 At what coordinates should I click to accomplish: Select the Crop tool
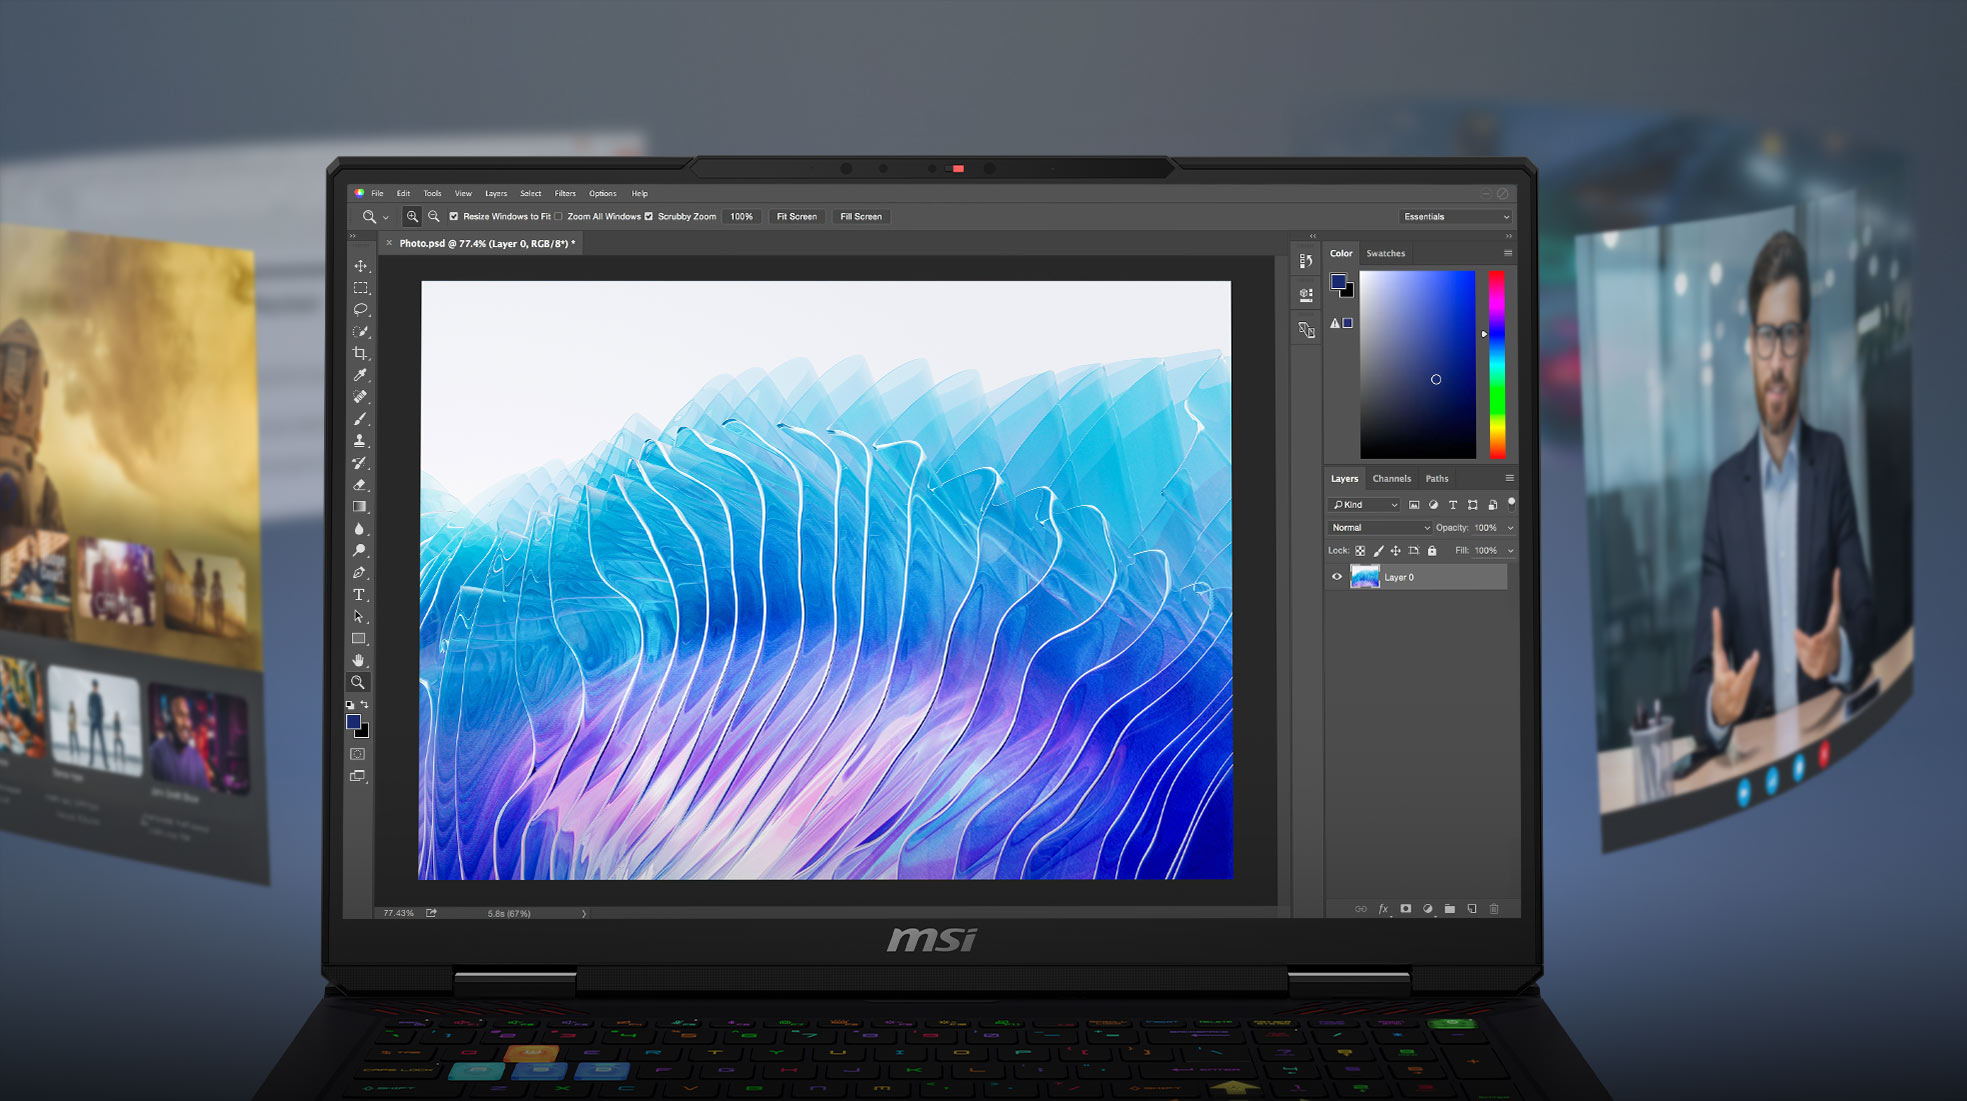(360, 353)
